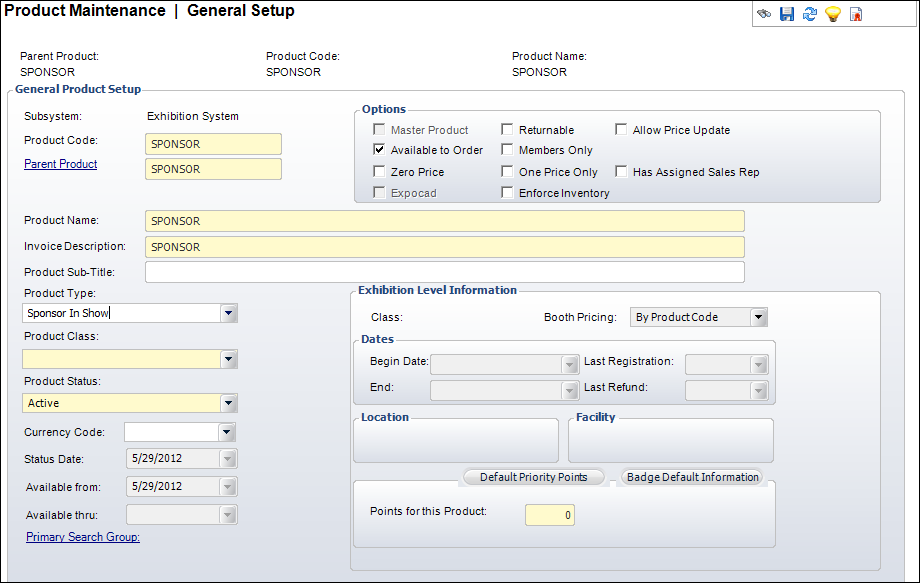
Task: Switch to Default Priority Points tab
Action: [533, 477]
